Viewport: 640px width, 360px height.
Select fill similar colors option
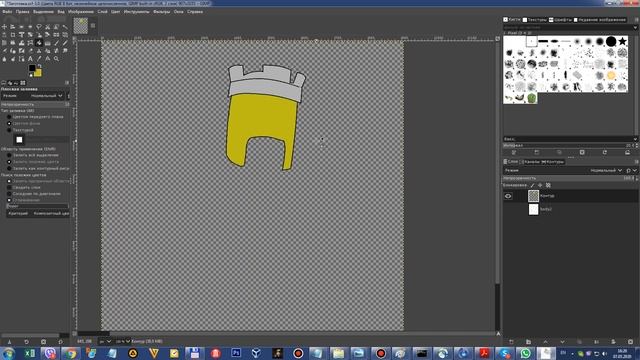pos(9,162)
